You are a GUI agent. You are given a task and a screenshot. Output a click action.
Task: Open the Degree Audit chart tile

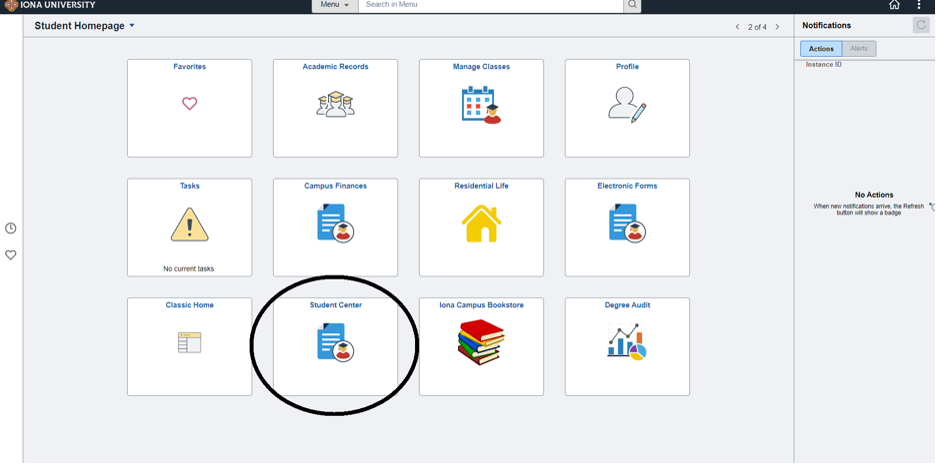[x=627, y=345]
